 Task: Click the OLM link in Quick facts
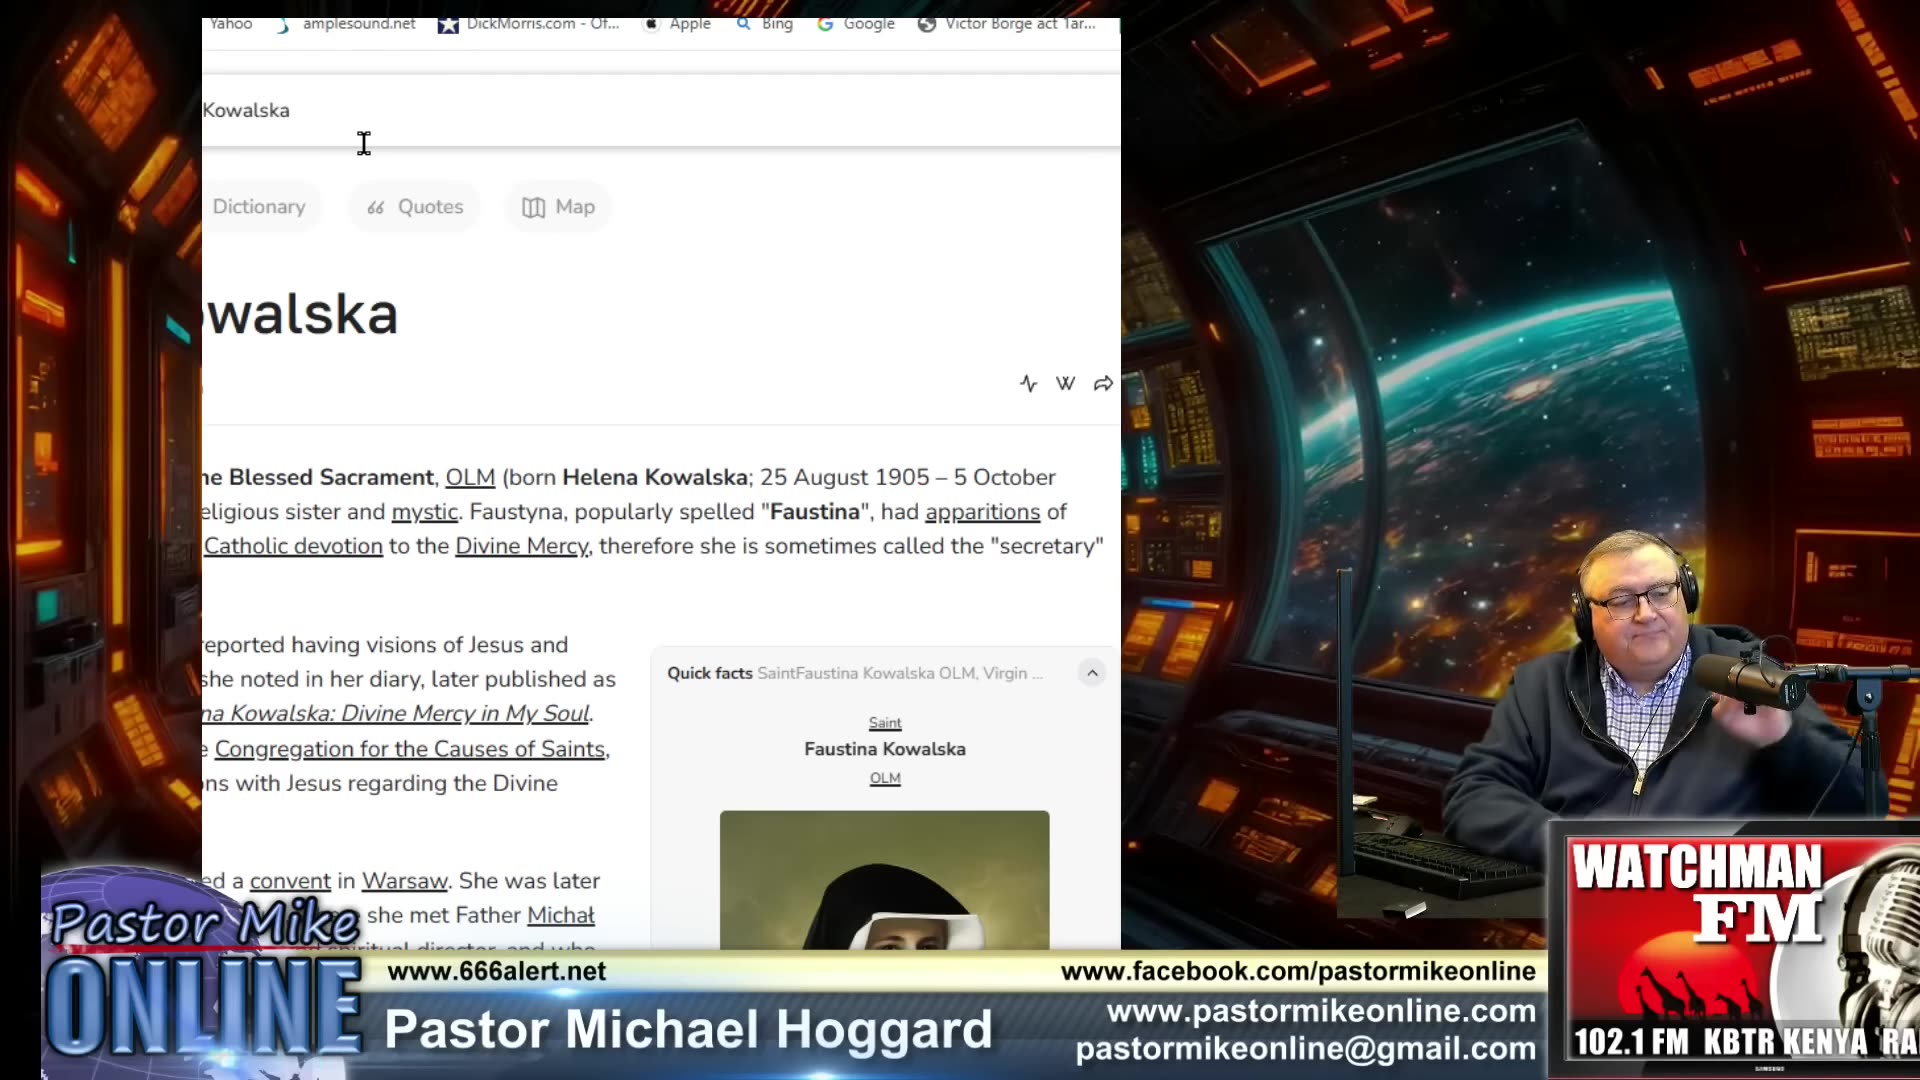click(884, 778)
